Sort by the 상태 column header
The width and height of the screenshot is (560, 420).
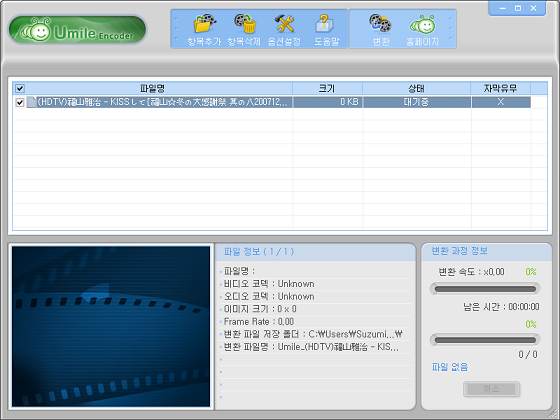point(416,88)
